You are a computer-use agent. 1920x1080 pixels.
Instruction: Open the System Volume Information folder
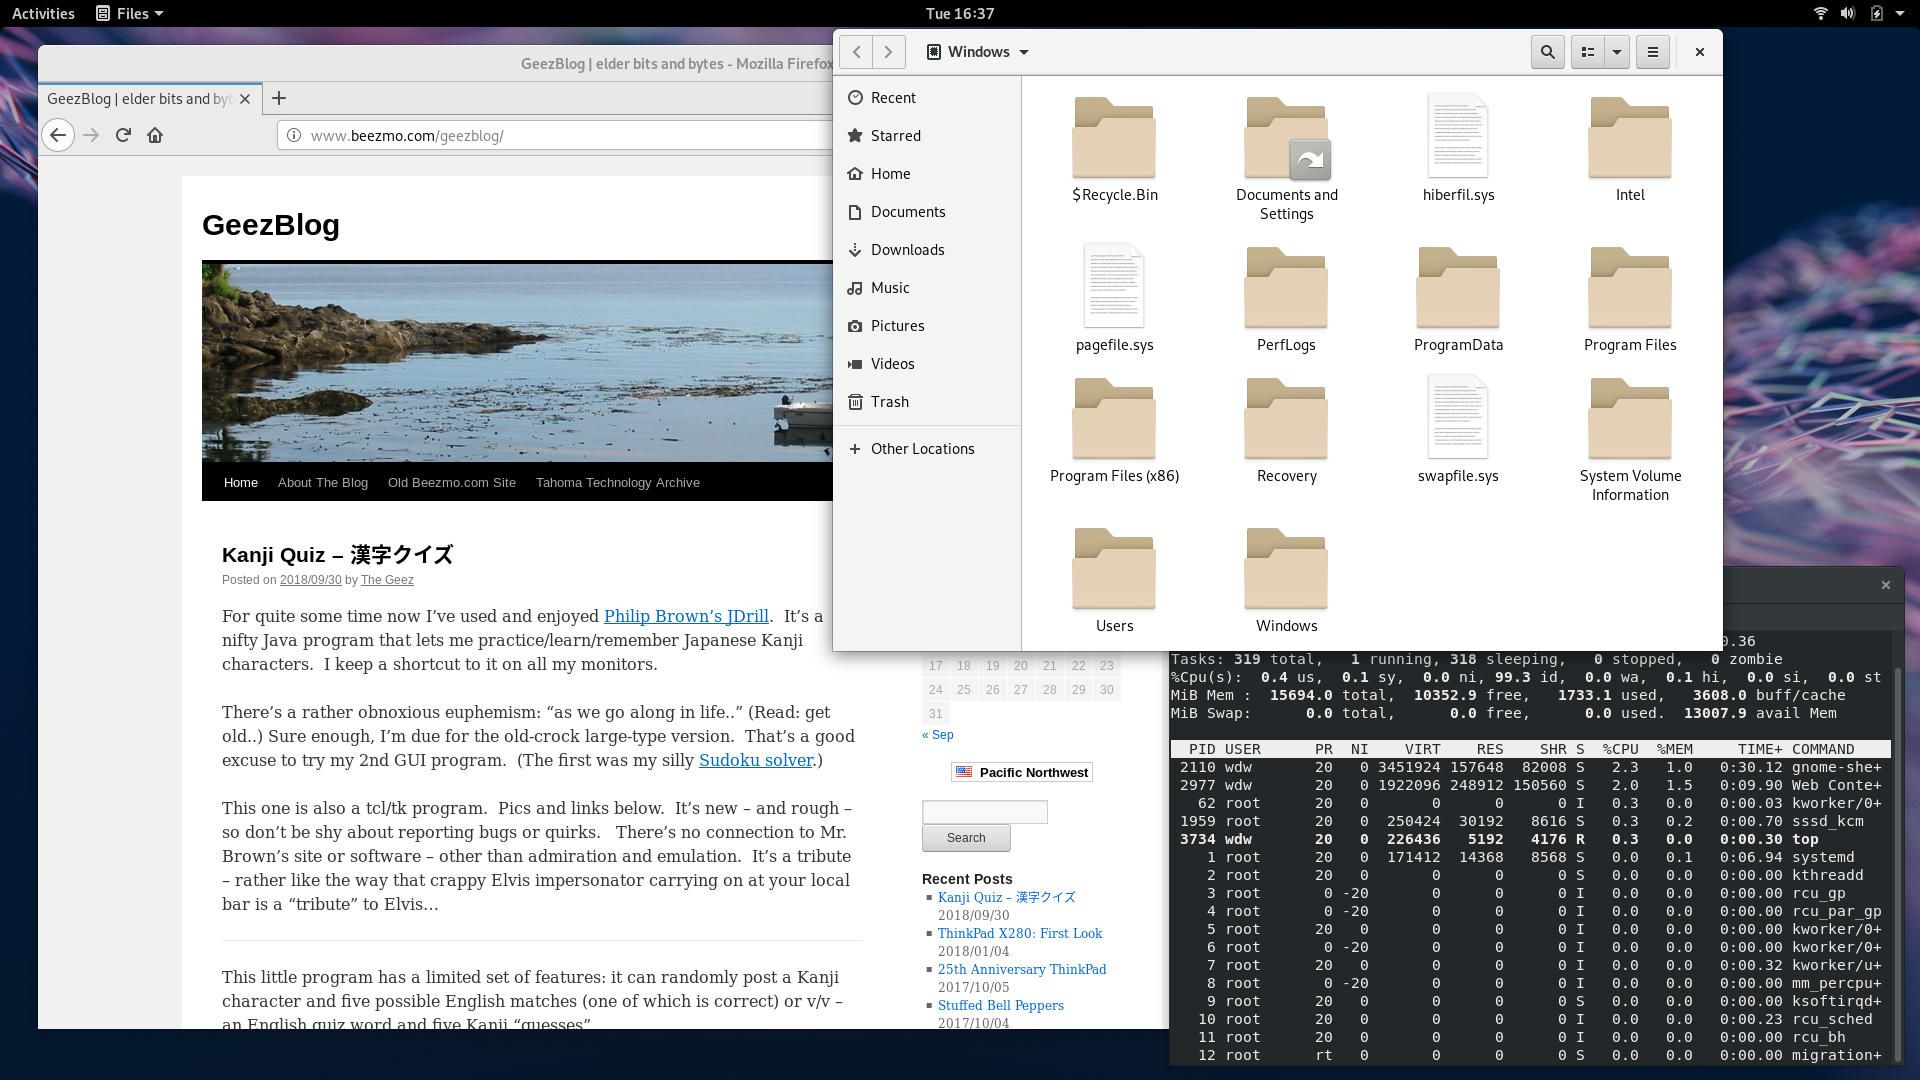coord(1630,440)
